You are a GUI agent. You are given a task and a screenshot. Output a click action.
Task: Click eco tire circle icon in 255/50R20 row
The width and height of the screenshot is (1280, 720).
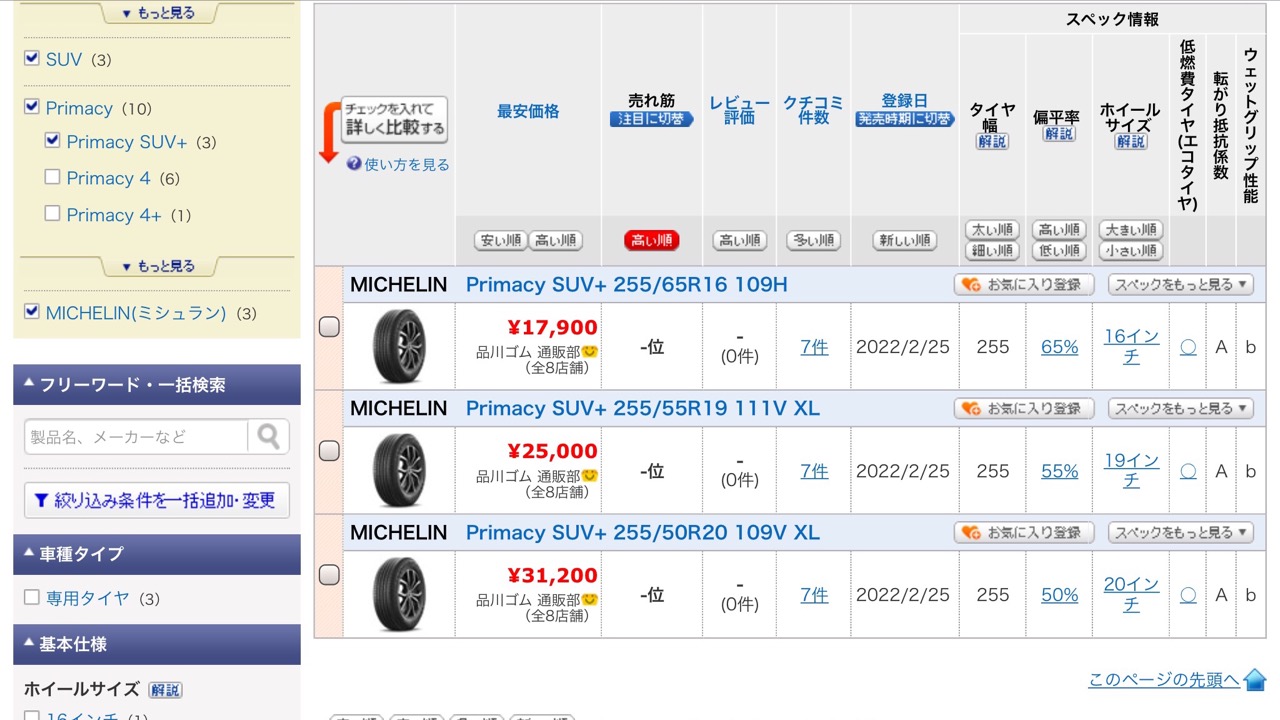[1188, 595]
